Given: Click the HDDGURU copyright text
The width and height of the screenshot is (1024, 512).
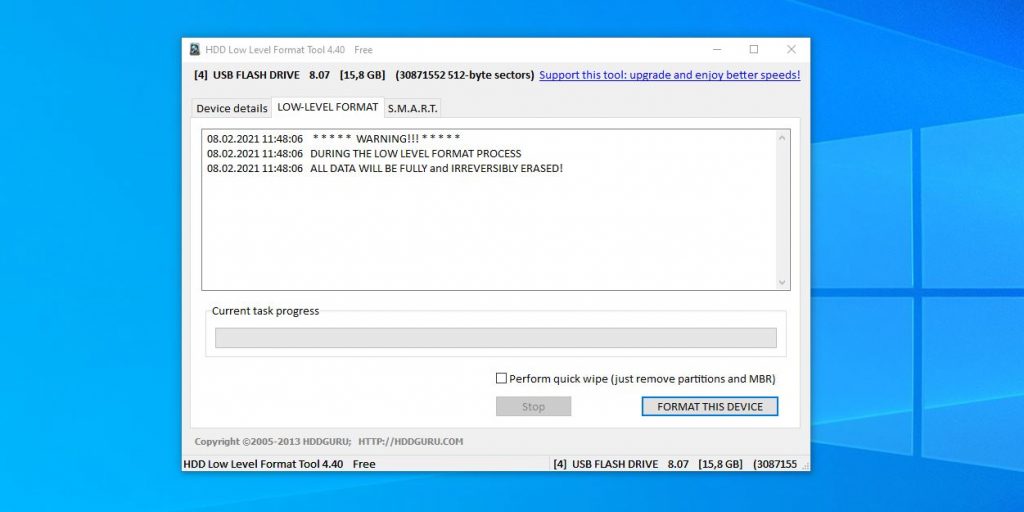Looking at the screenshot, I should coord(328,441).
